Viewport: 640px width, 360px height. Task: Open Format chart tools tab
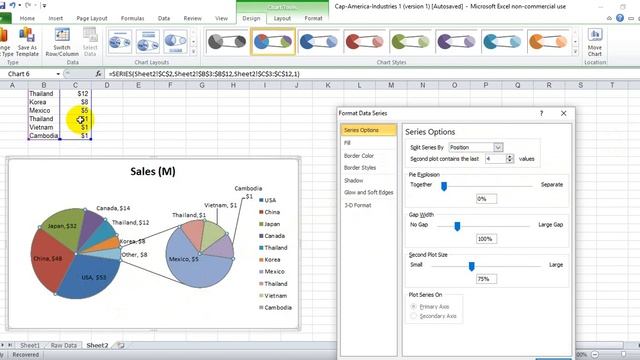[313, 18]
